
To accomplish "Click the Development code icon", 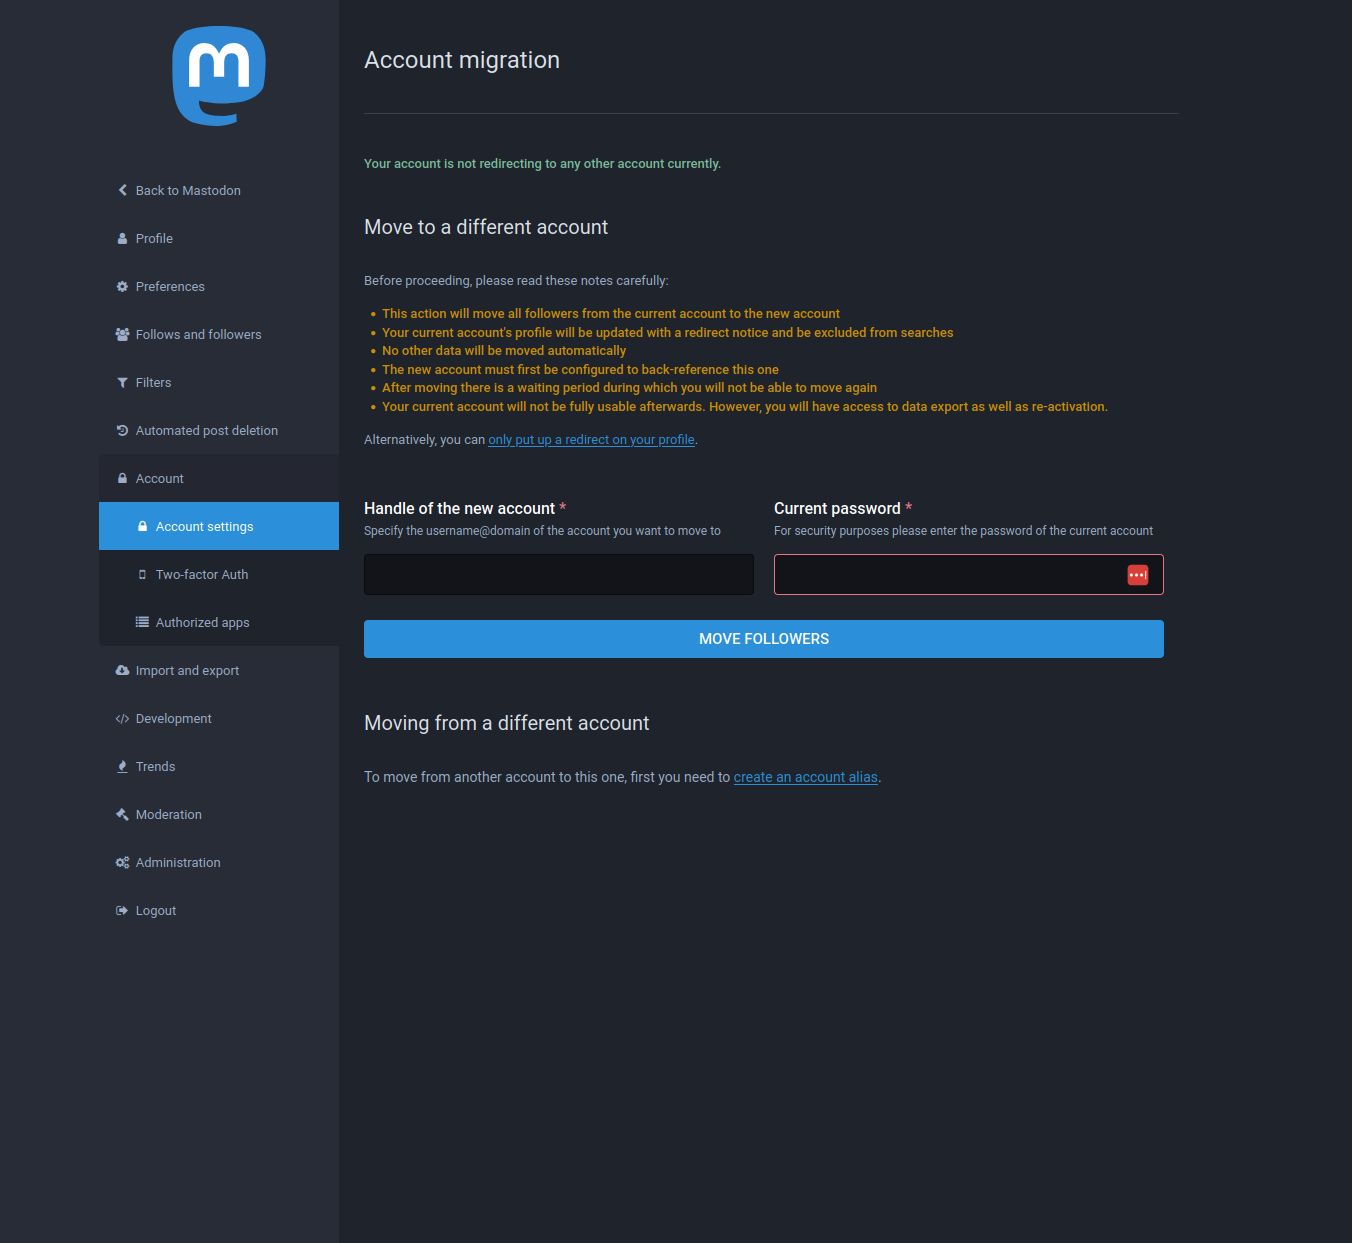I will pos(121,718).
